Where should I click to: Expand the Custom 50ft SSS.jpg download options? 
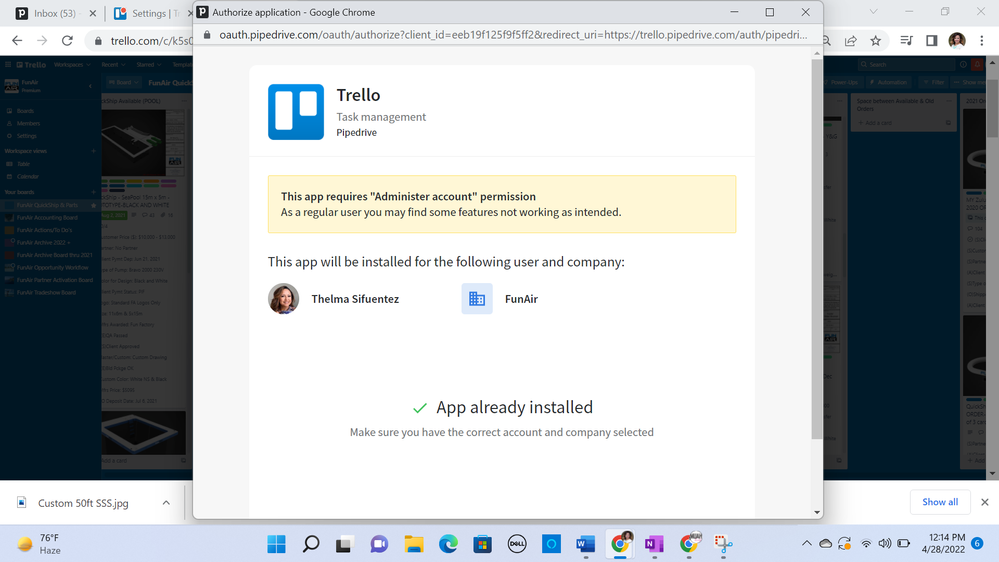pos(166,503)
